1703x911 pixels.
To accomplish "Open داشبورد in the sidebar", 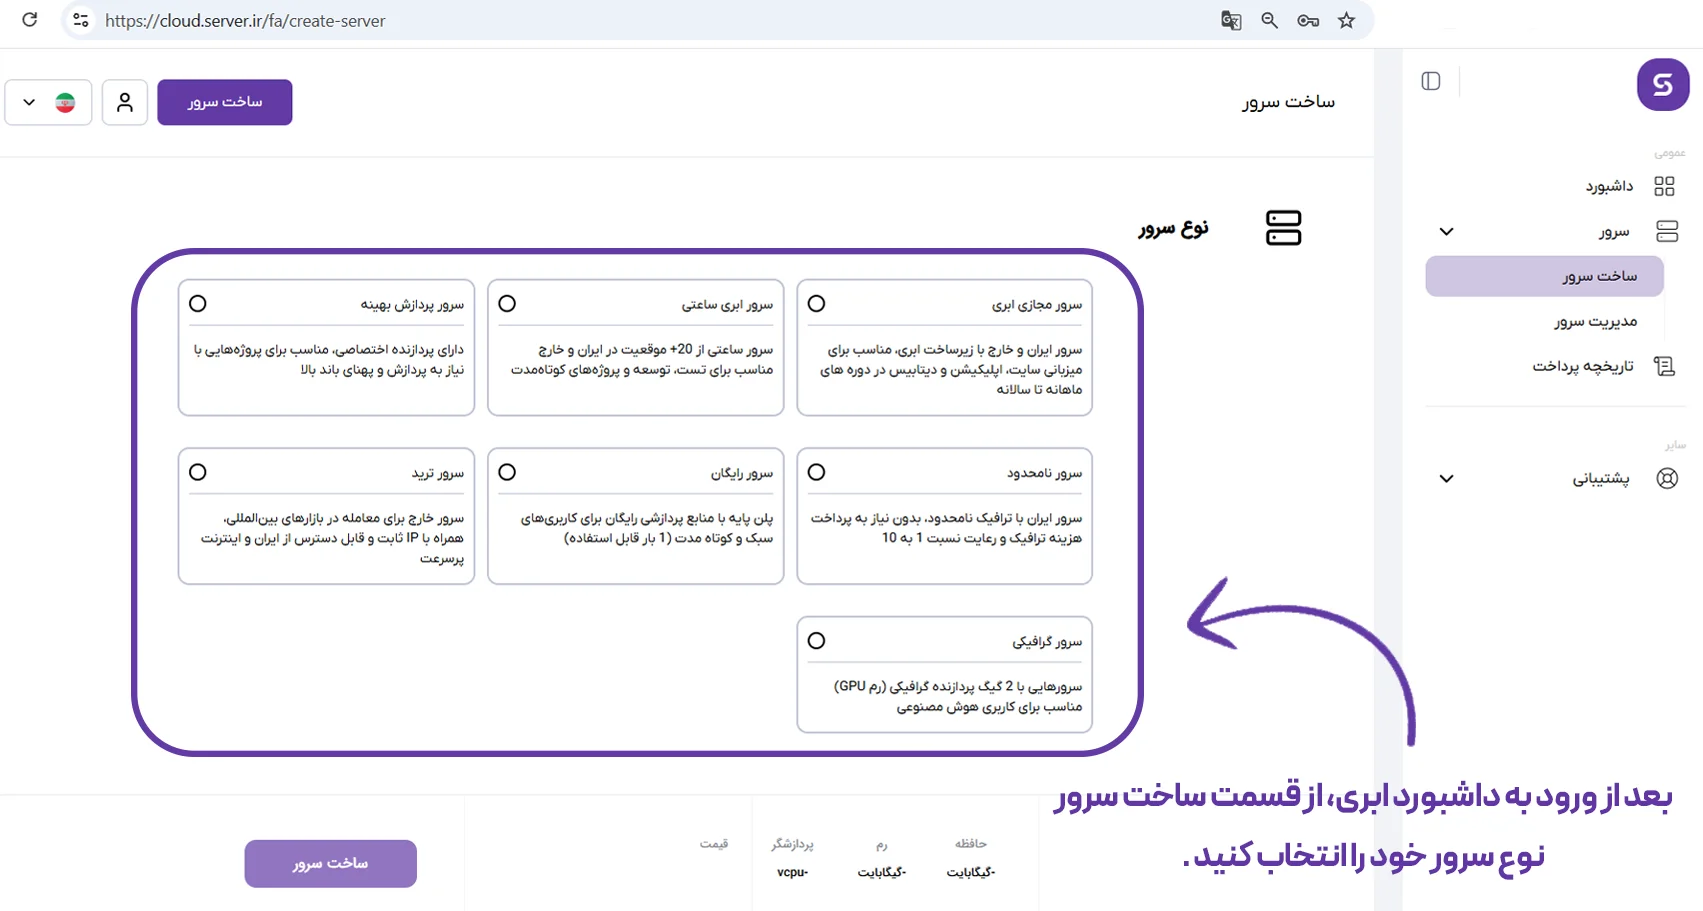I will [x=1609, y=186].
